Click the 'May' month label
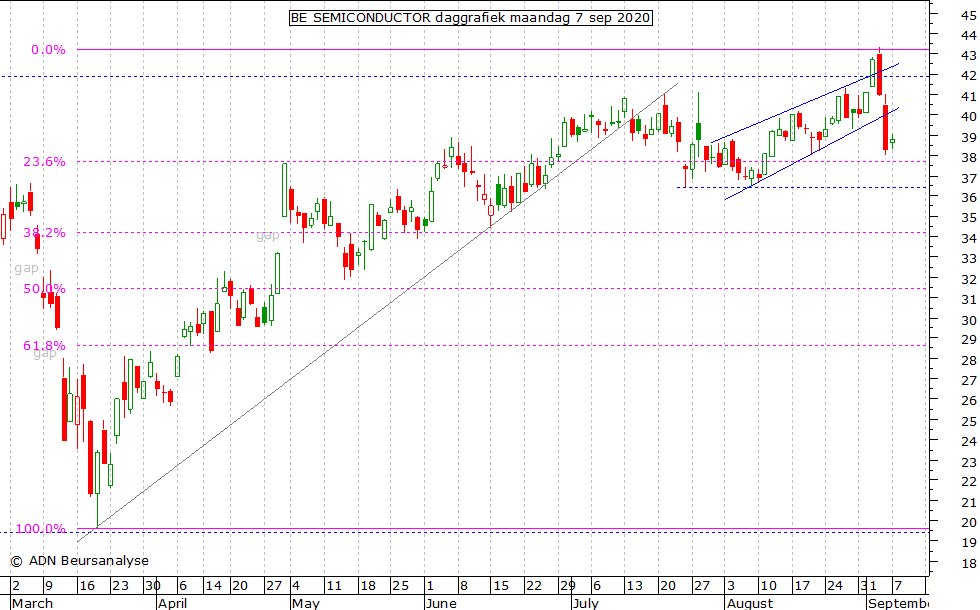 coord(306,603)
